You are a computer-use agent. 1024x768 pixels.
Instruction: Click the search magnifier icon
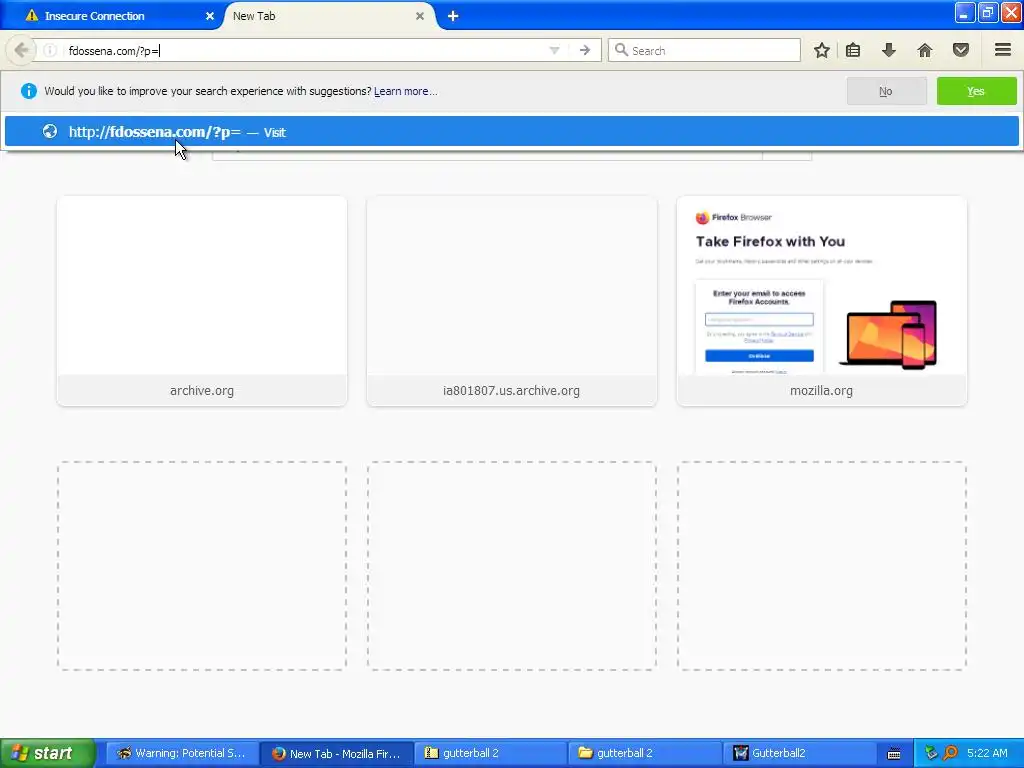click(x=621, y=50)
